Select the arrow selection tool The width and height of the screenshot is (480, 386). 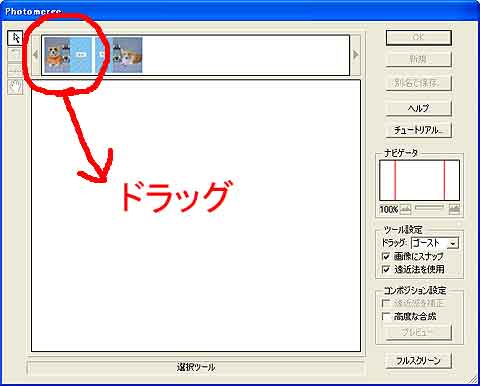point(15,38)
